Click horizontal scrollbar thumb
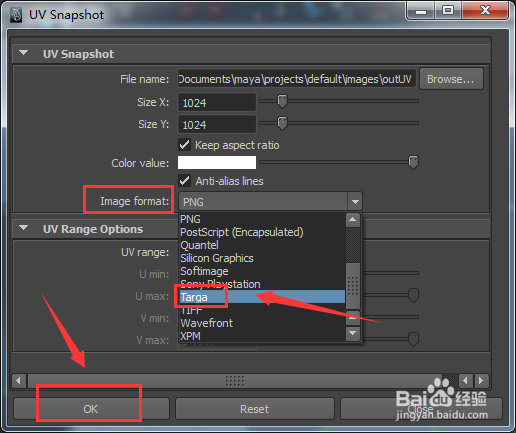 (235, 381)
